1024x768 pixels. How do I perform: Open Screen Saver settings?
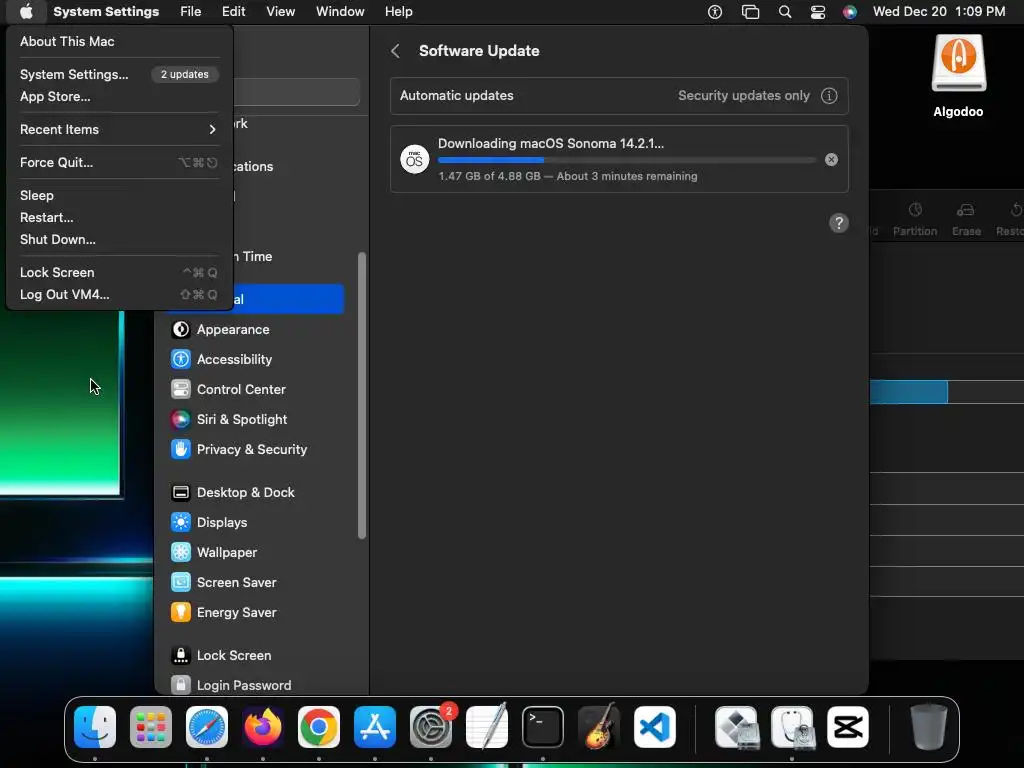point(255,583)
